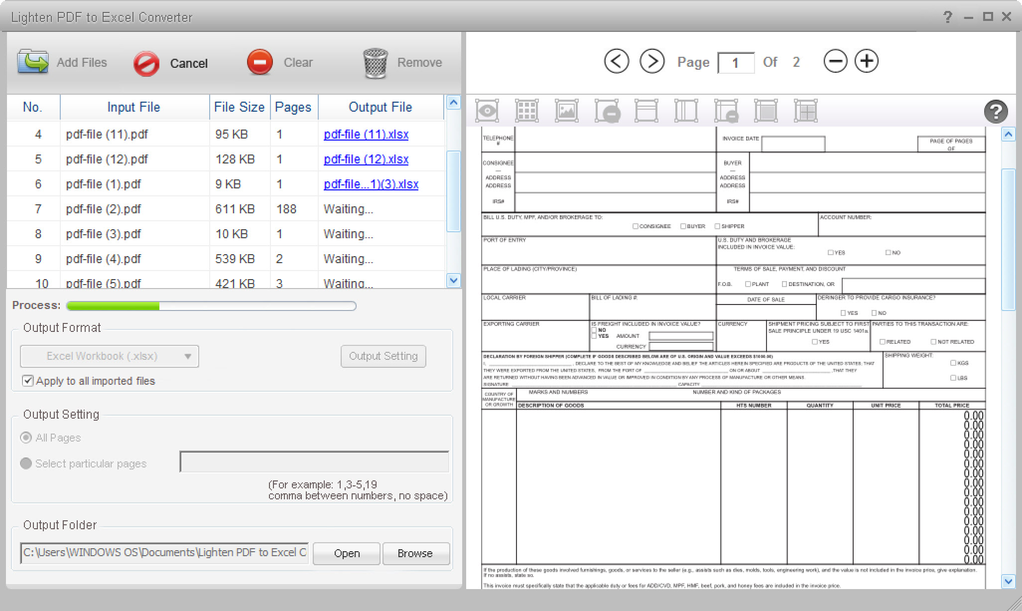This screenshot has height=611, width=1022.
Task: Select the image area marking tool
Action: (566, 111)
